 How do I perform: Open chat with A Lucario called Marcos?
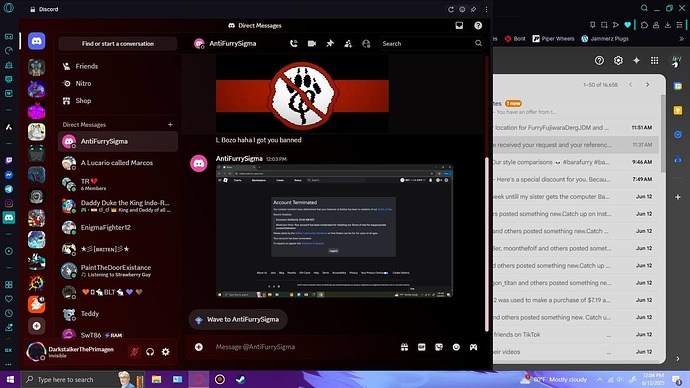(118, 163)
